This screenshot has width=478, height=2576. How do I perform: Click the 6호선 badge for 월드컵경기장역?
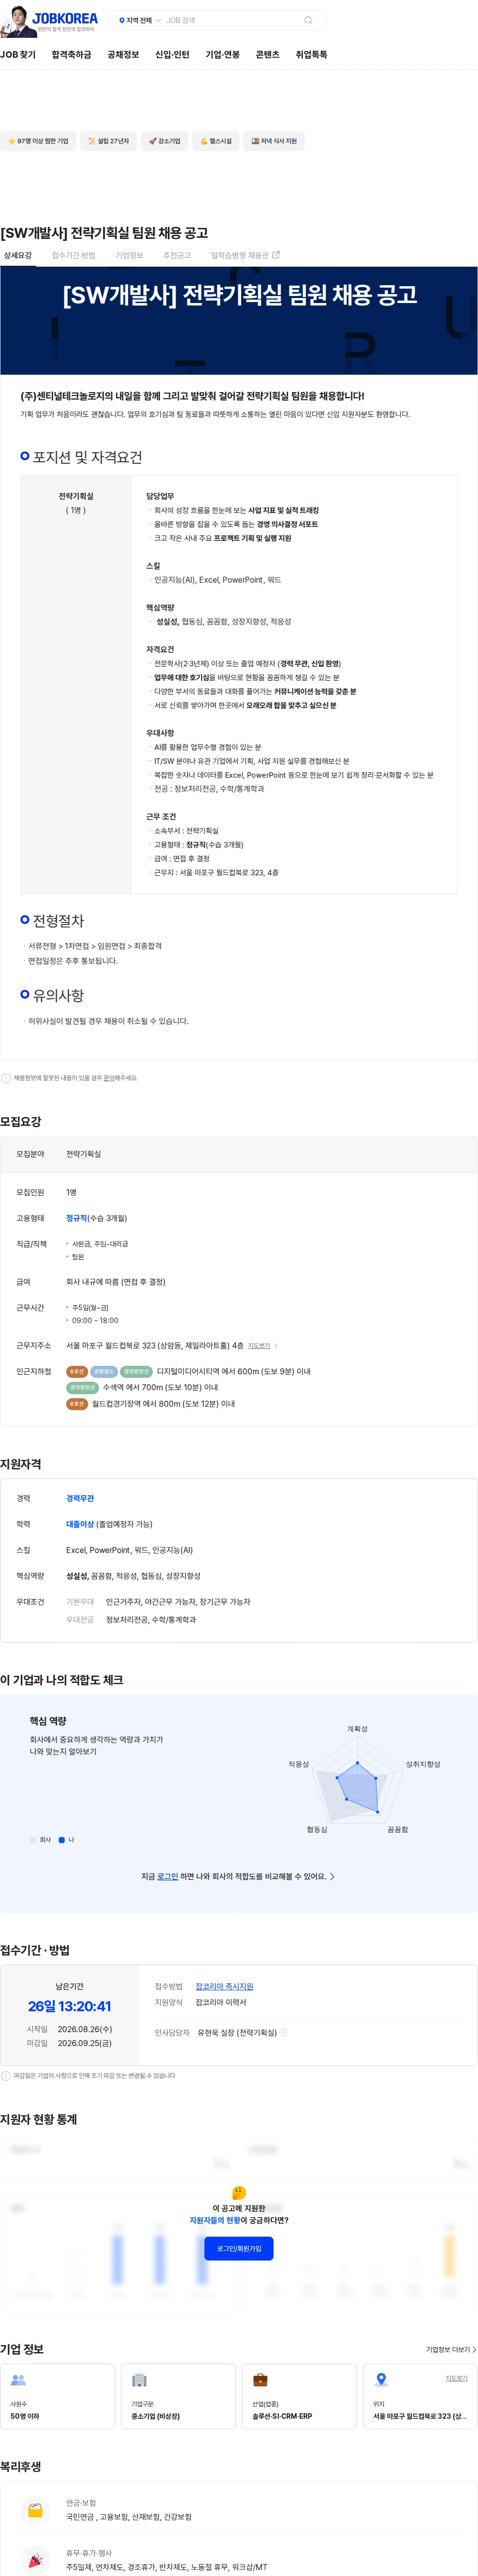click(77, 1403)
